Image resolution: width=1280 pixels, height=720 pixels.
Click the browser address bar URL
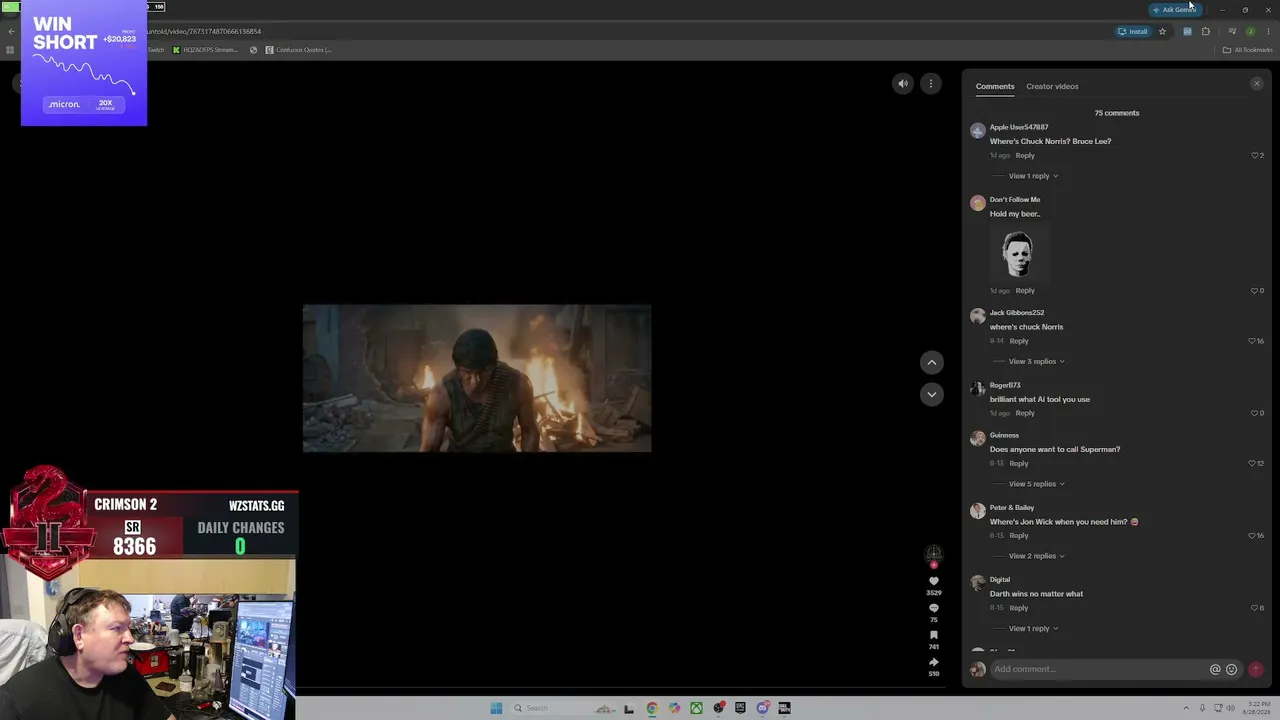205,31
